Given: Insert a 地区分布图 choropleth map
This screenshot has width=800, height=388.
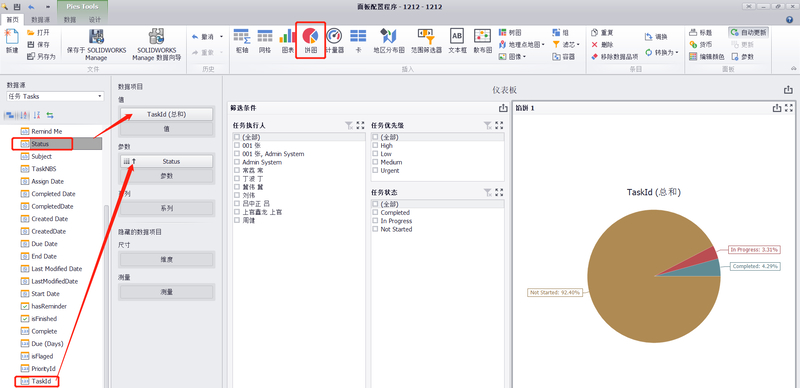Looking at the screenshot, I should 389,41.
